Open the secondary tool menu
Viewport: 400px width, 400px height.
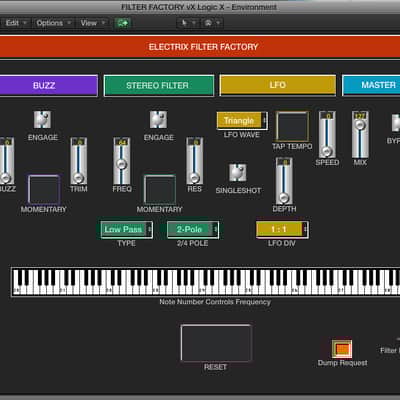(212, 23)
